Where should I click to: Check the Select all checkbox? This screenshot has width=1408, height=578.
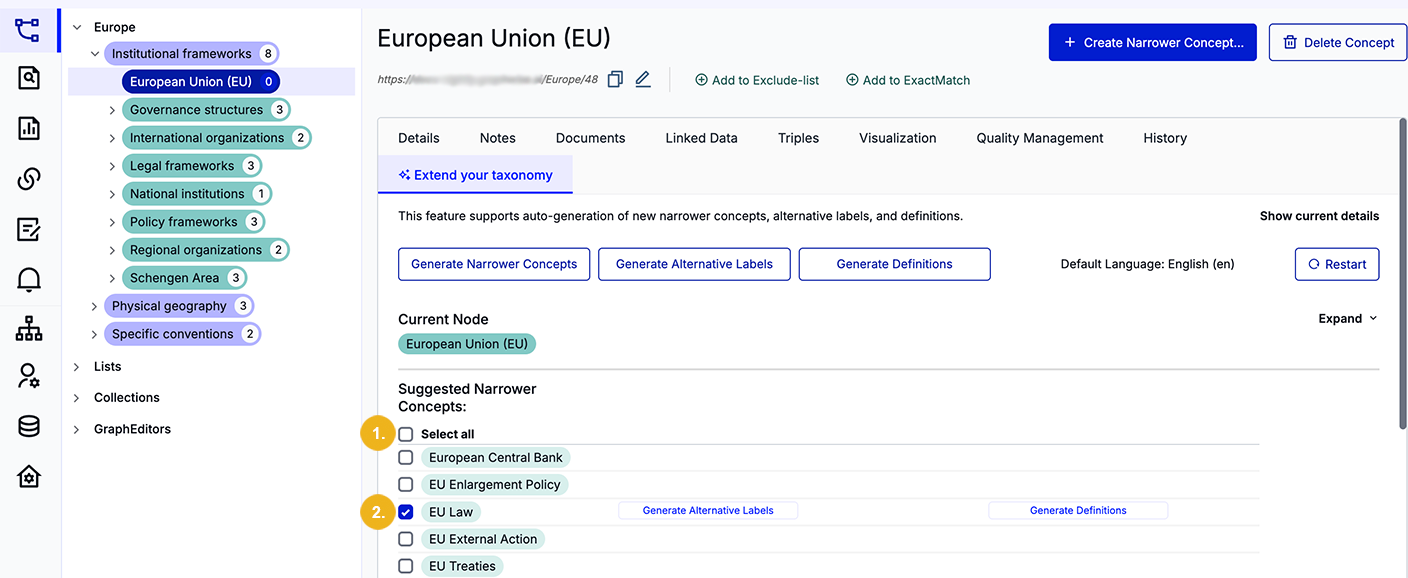tap(406, 434)
